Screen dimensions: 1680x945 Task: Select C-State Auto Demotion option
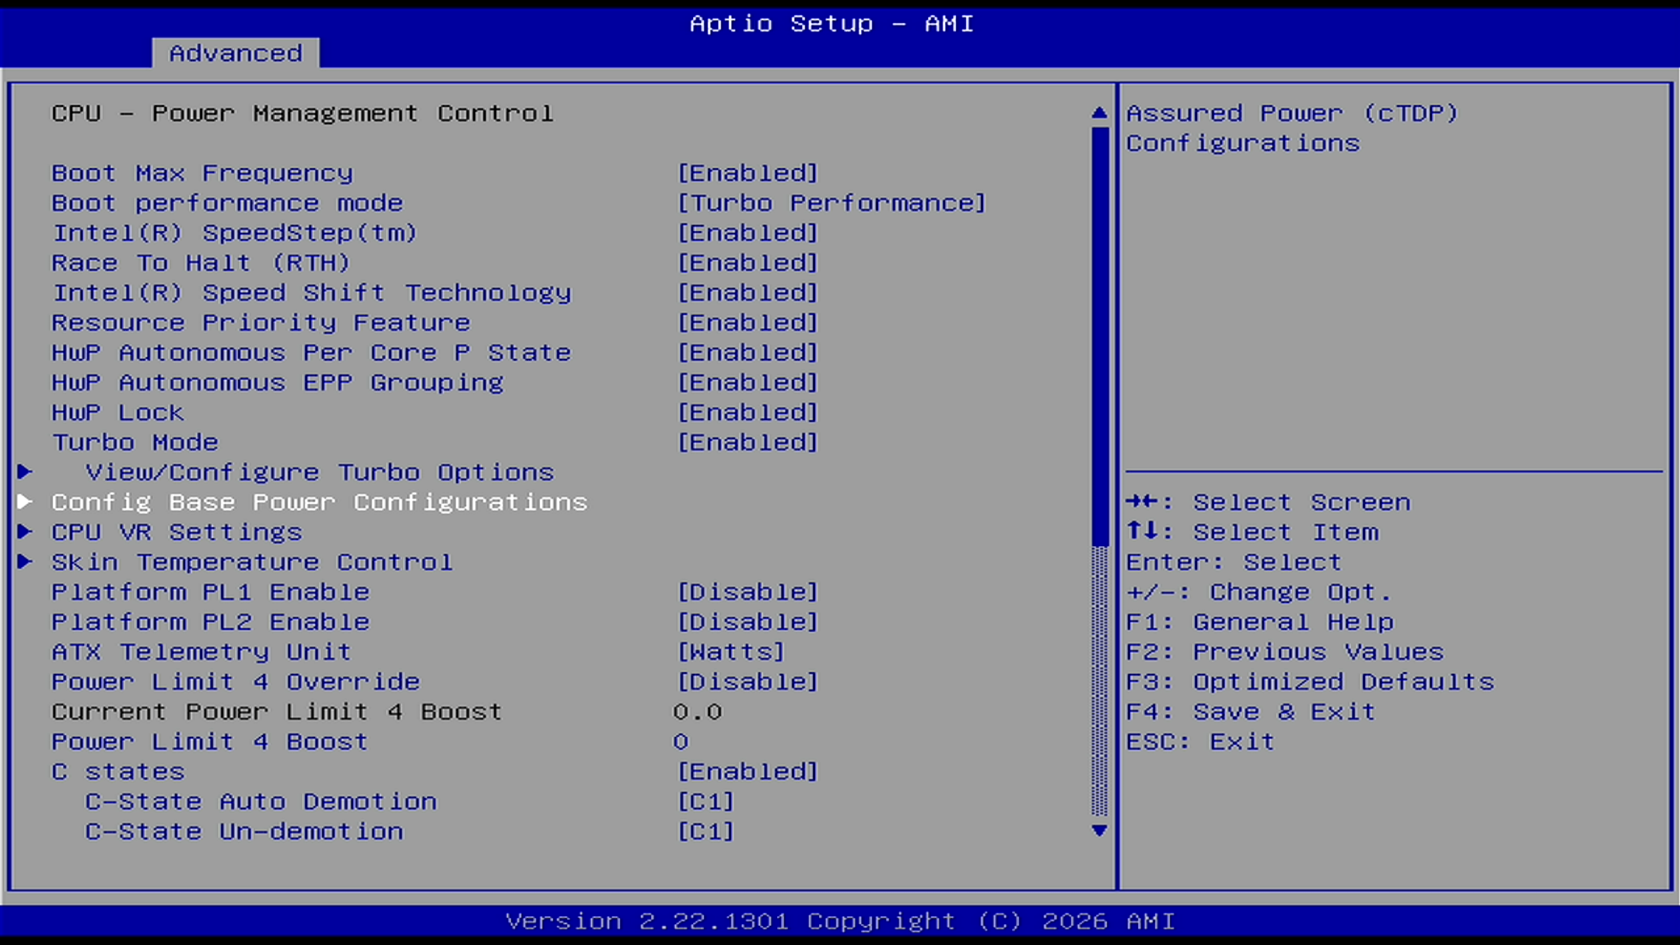pyautogui.click(x=261, y=802)
